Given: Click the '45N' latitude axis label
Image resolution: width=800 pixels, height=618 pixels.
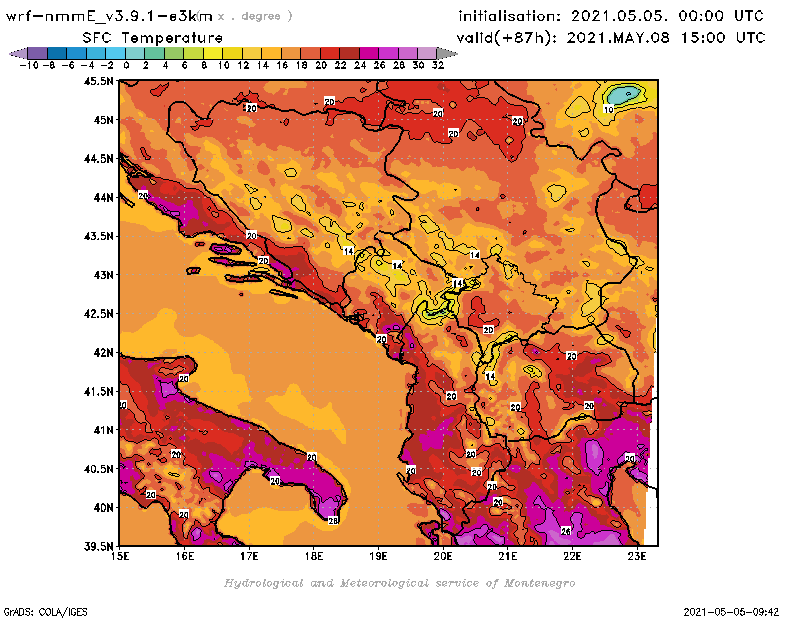Looking at the screenshot, I should (x=103, y=120).
